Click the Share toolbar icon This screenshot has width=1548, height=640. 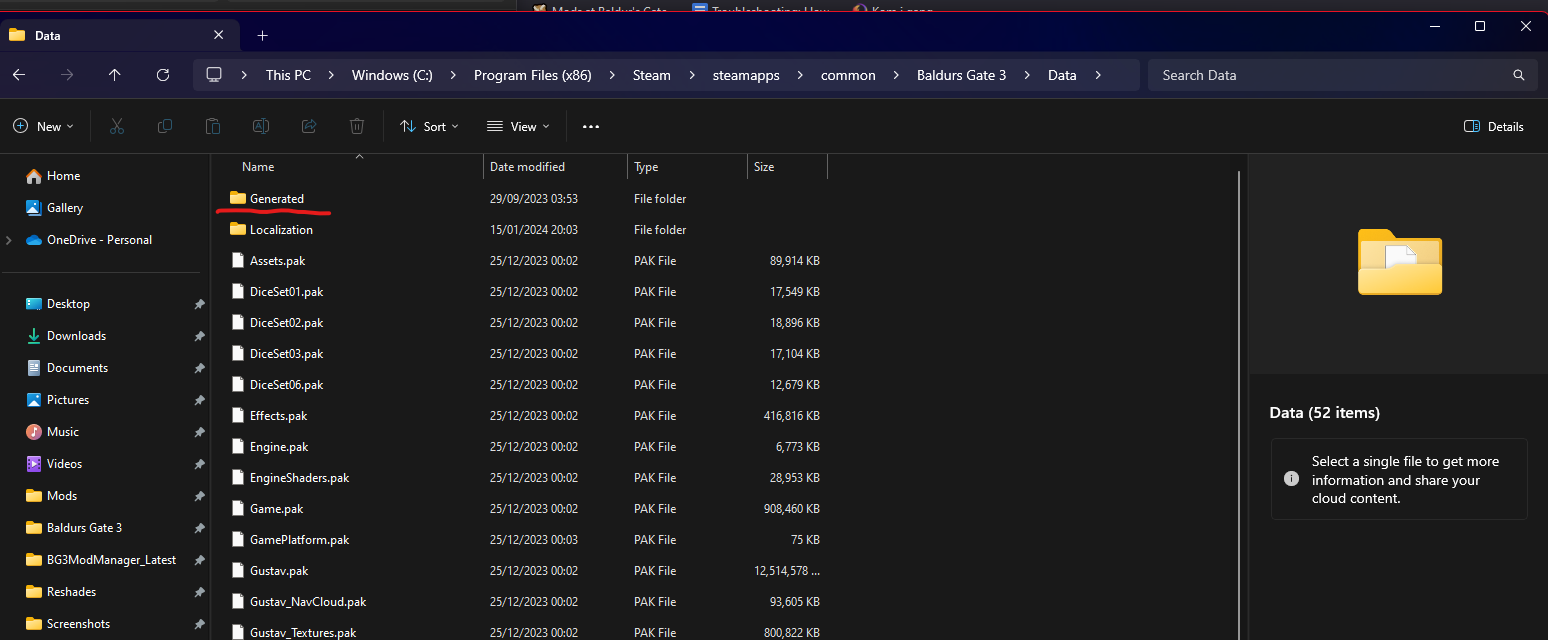309,126
